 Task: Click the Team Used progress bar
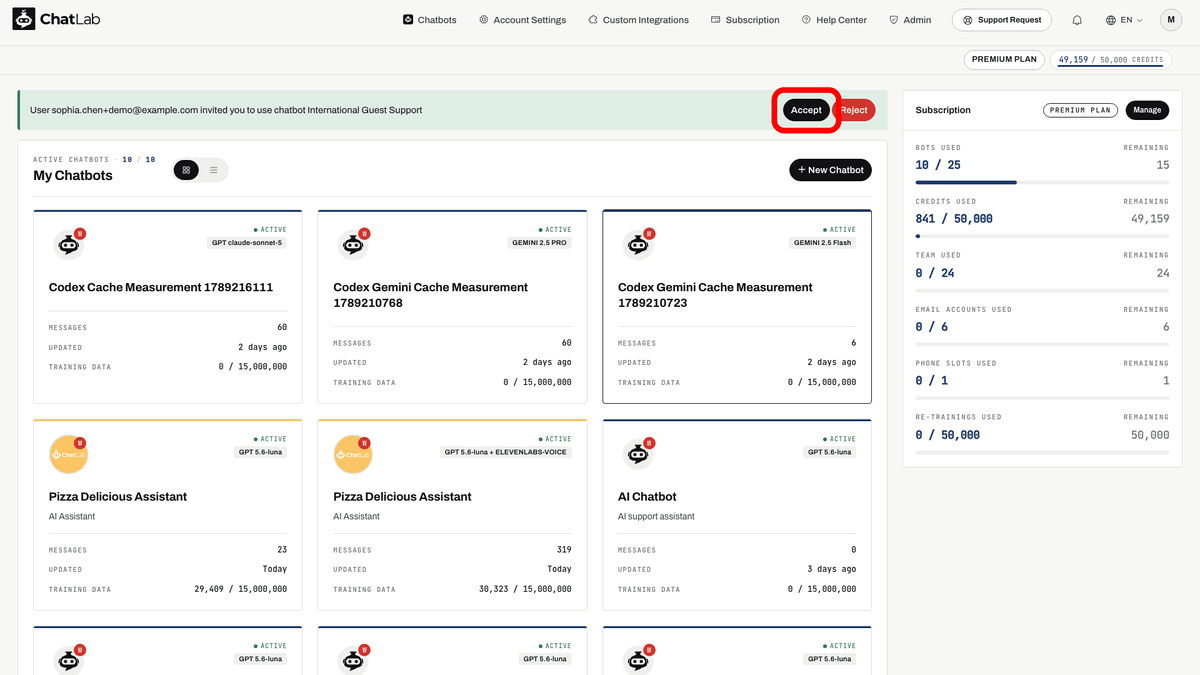(1042, 290)
